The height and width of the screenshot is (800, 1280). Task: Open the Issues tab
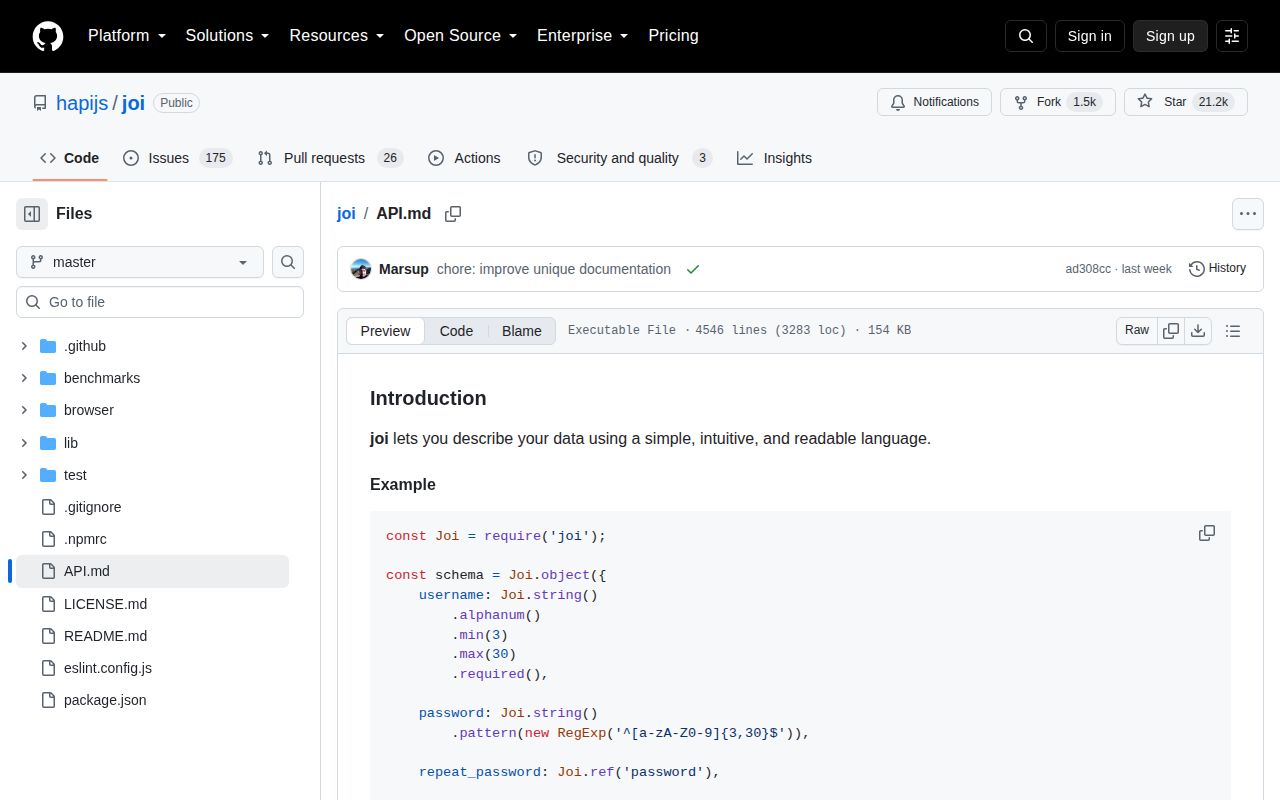[177, 158]
